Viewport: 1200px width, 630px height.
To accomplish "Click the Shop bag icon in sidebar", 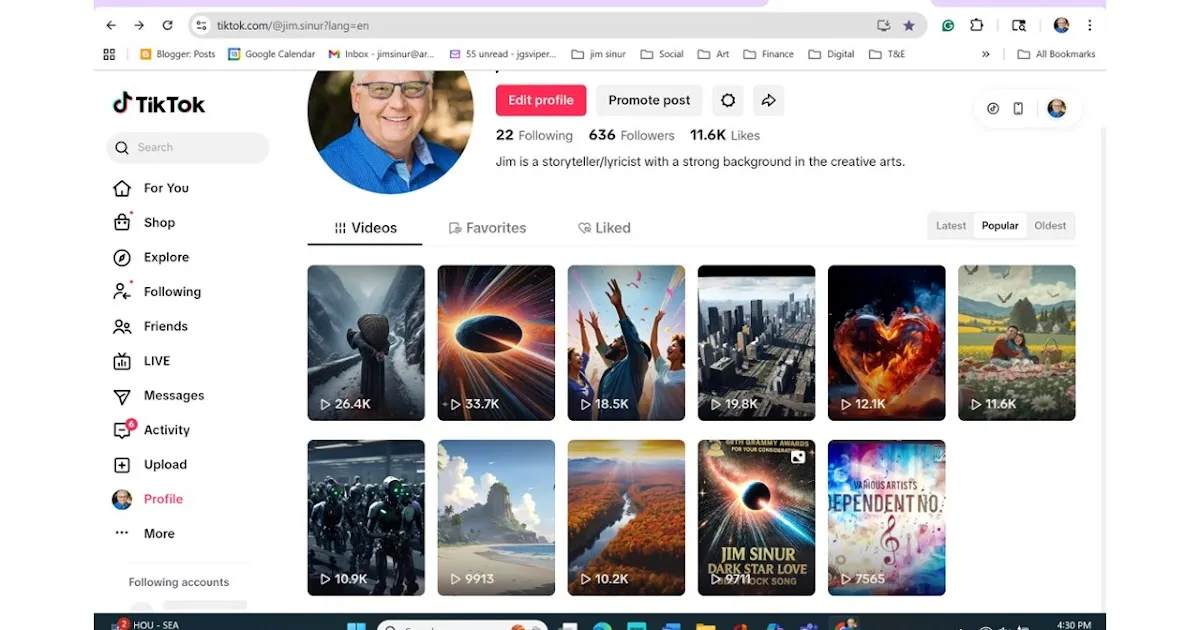I will tap(122, 223).
